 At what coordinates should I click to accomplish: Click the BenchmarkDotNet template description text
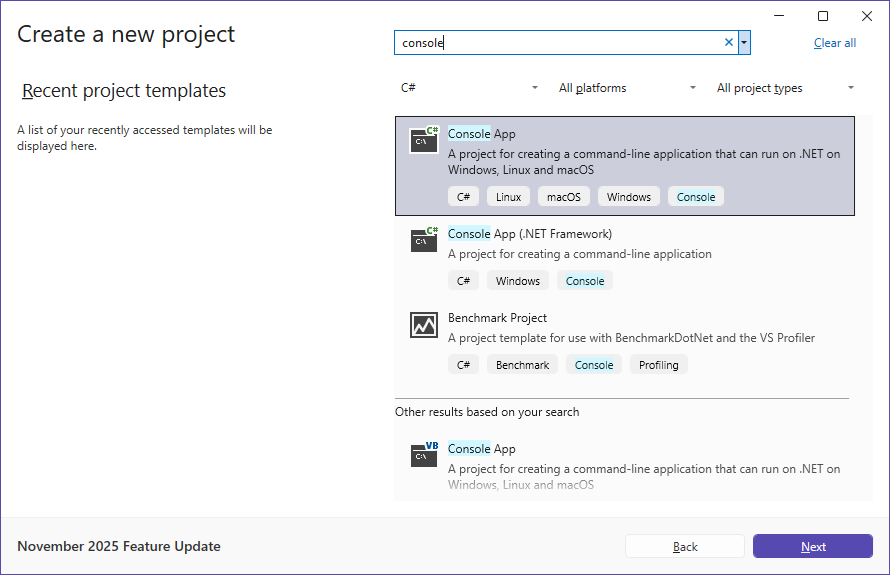[631, 338]
